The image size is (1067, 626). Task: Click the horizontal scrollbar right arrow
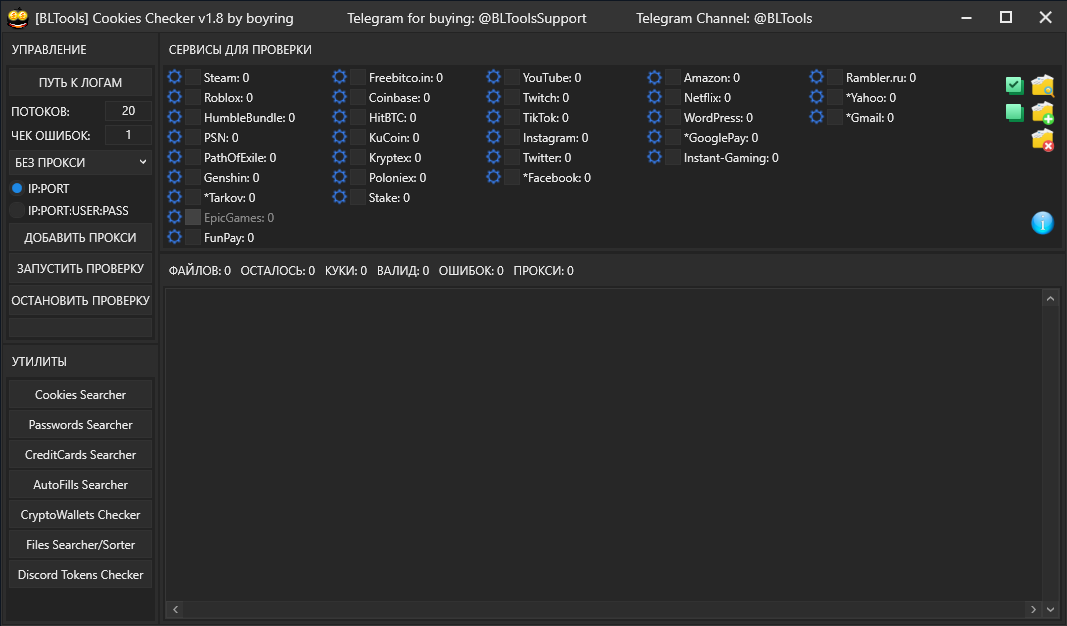coord(1033,609)
